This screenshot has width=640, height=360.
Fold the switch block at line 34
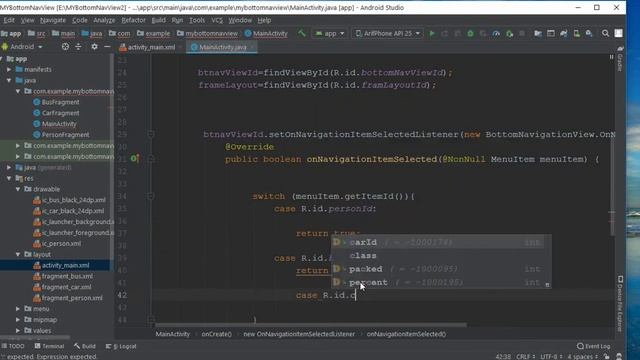tap(151, 196)
